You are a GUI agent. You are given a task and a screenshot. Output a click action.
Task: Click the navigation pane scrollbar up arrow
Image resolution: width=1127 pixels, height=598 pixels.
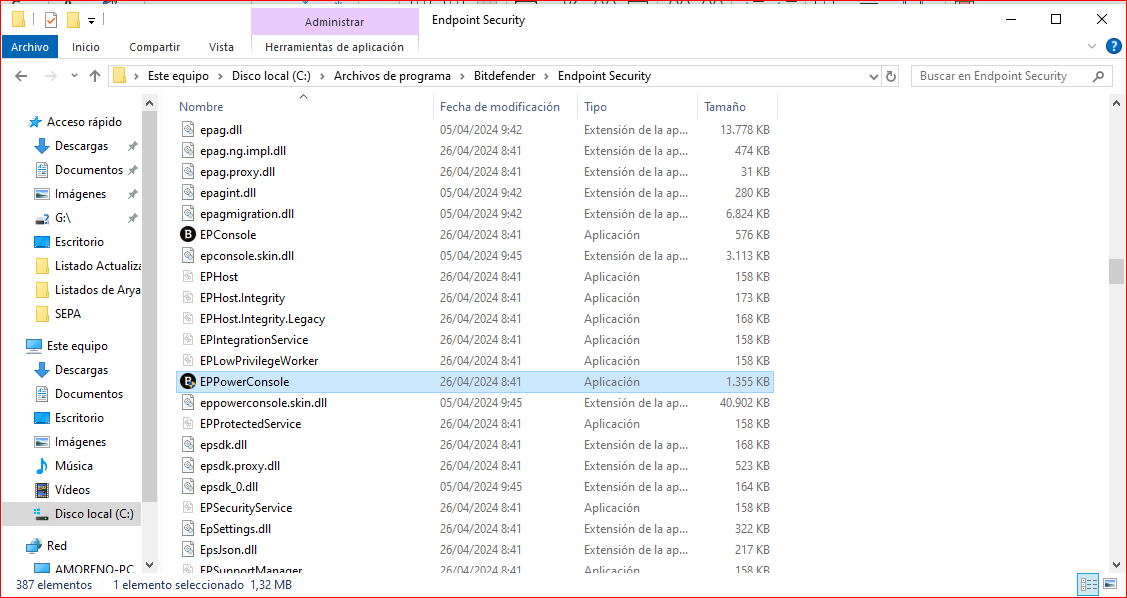[150, 104]
